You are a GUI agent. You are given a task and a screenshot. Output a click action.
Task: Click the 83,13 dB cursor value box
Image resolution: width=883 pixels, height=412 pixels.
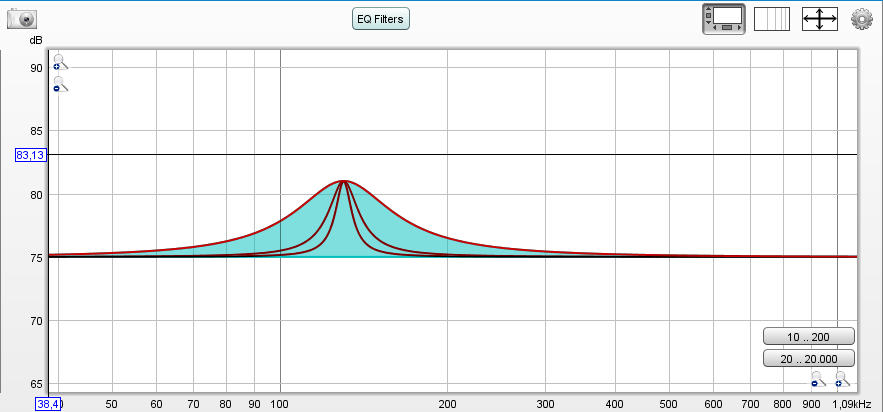(x=30, y=155)
